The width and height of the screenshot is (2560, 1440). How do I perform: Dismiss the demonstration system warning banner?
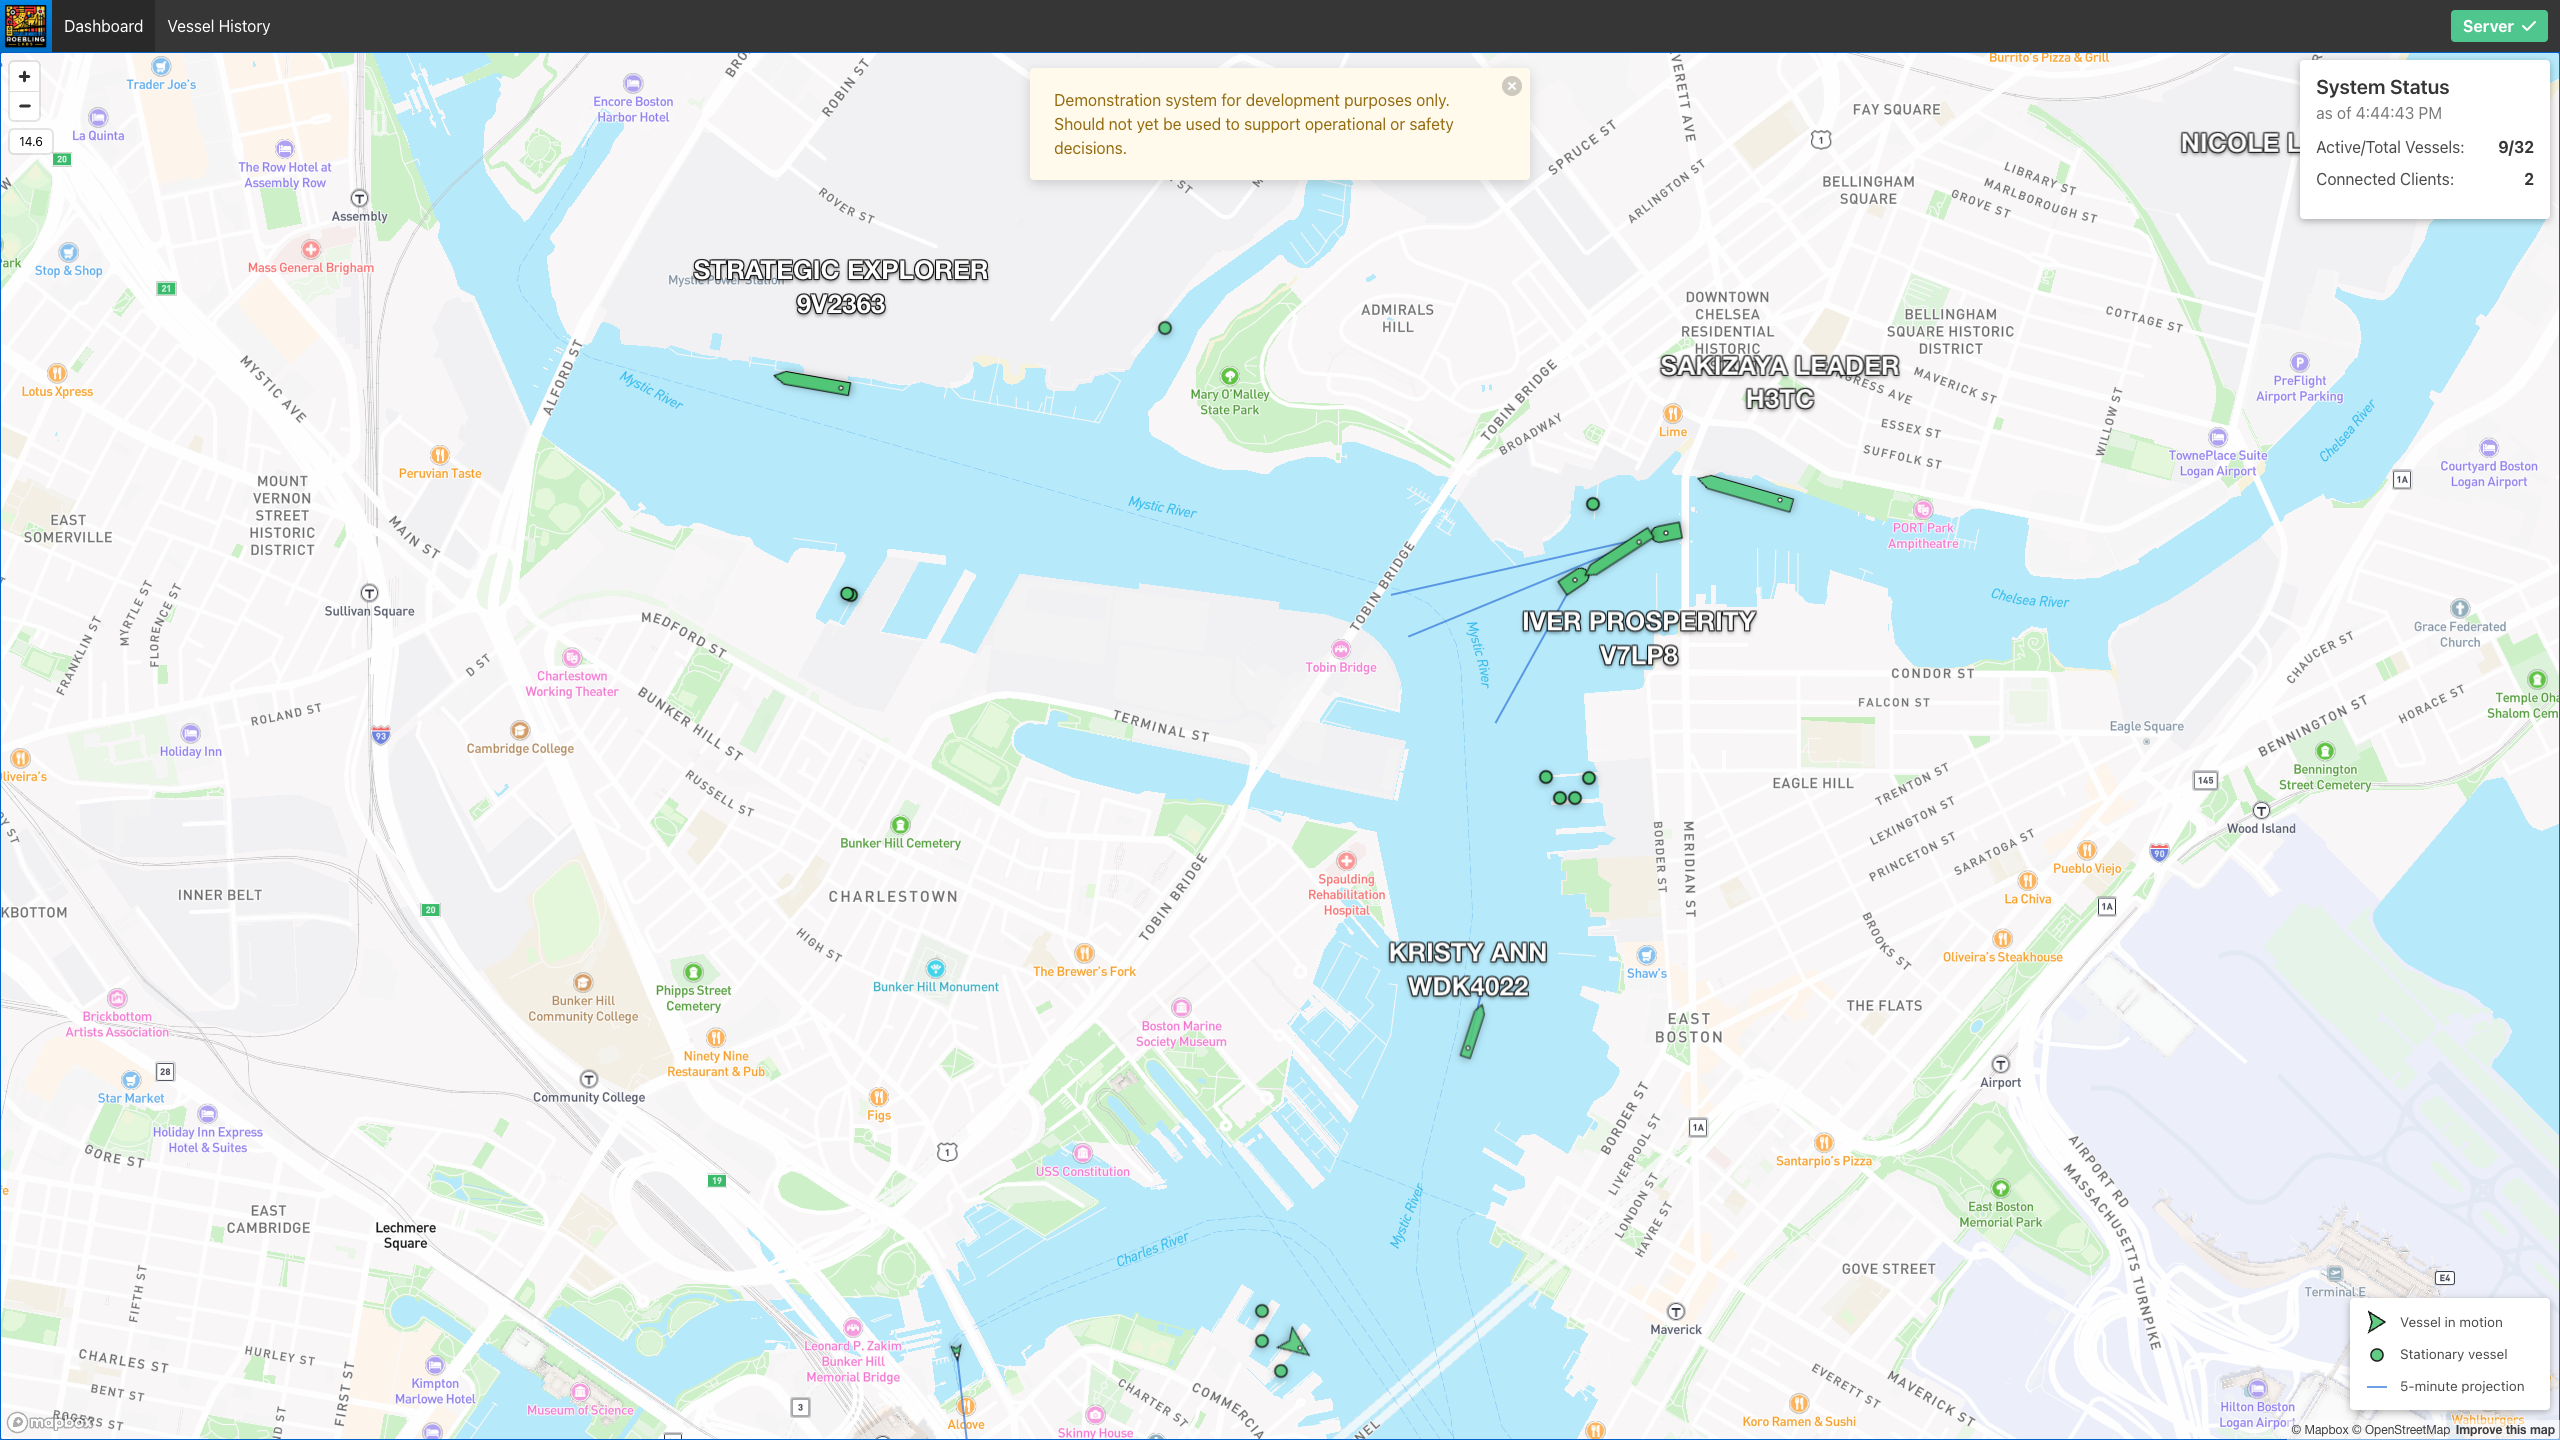point(1512,86)
